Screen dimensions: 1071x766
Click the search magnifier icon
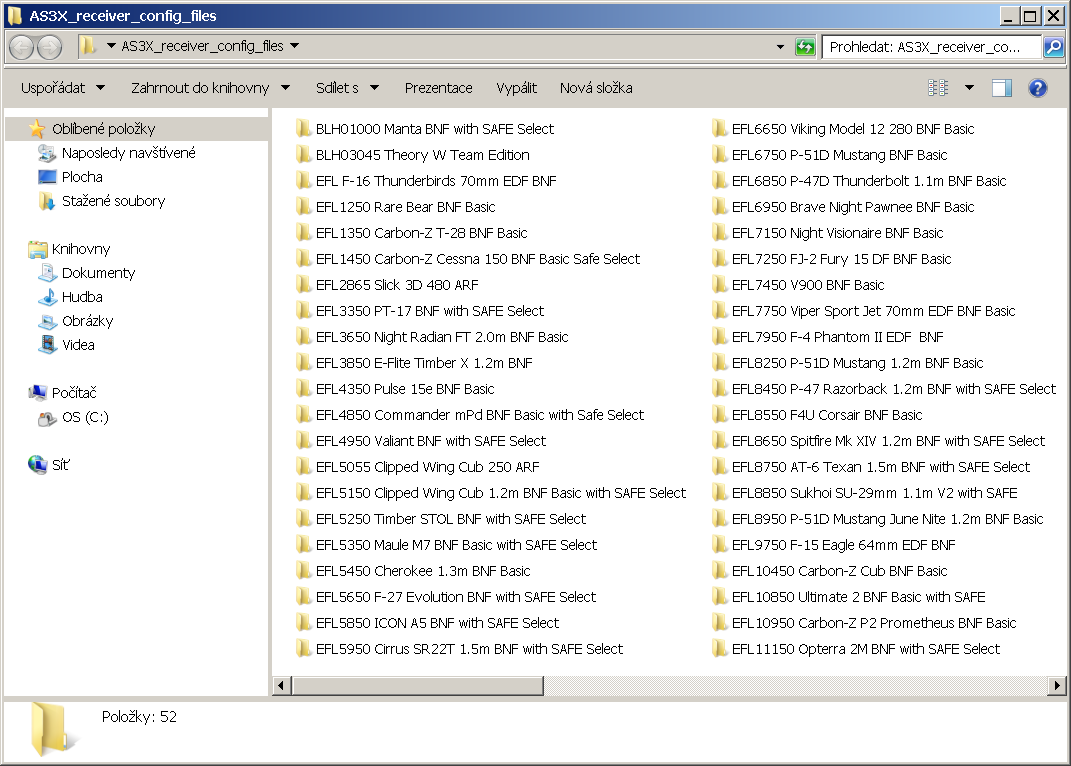1053,47
